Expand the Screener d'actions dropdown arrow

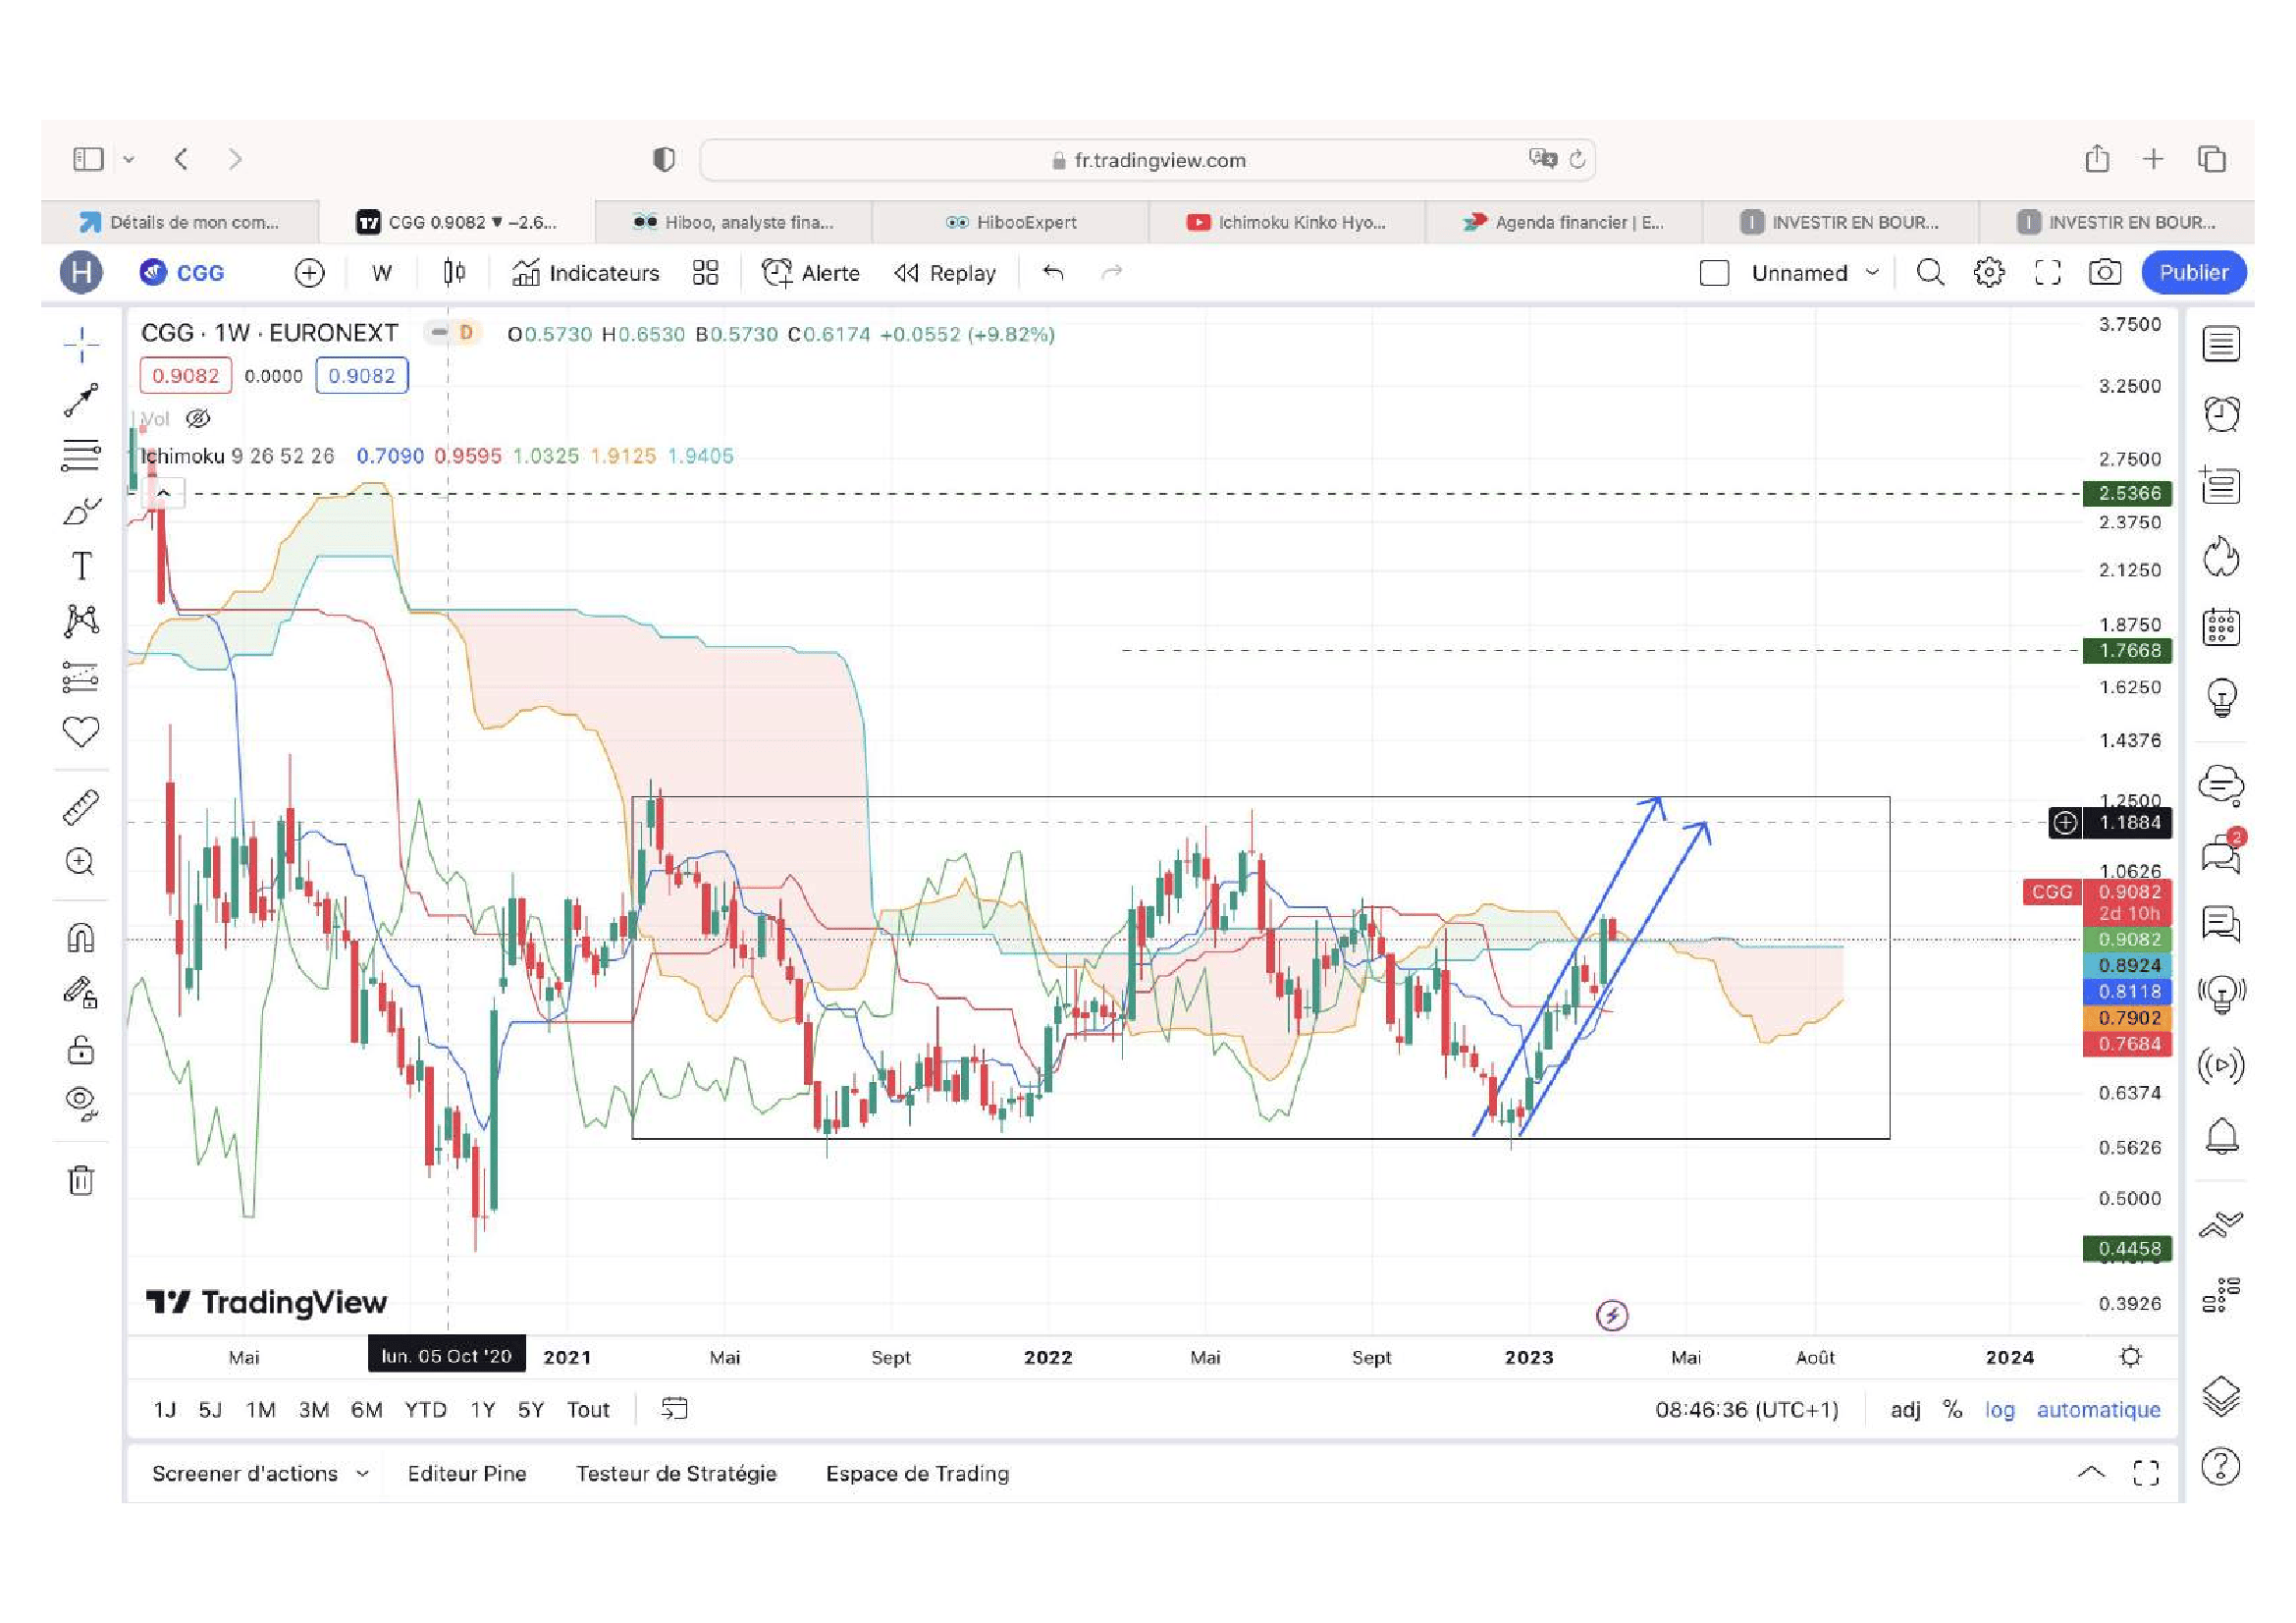[363, 1474]
